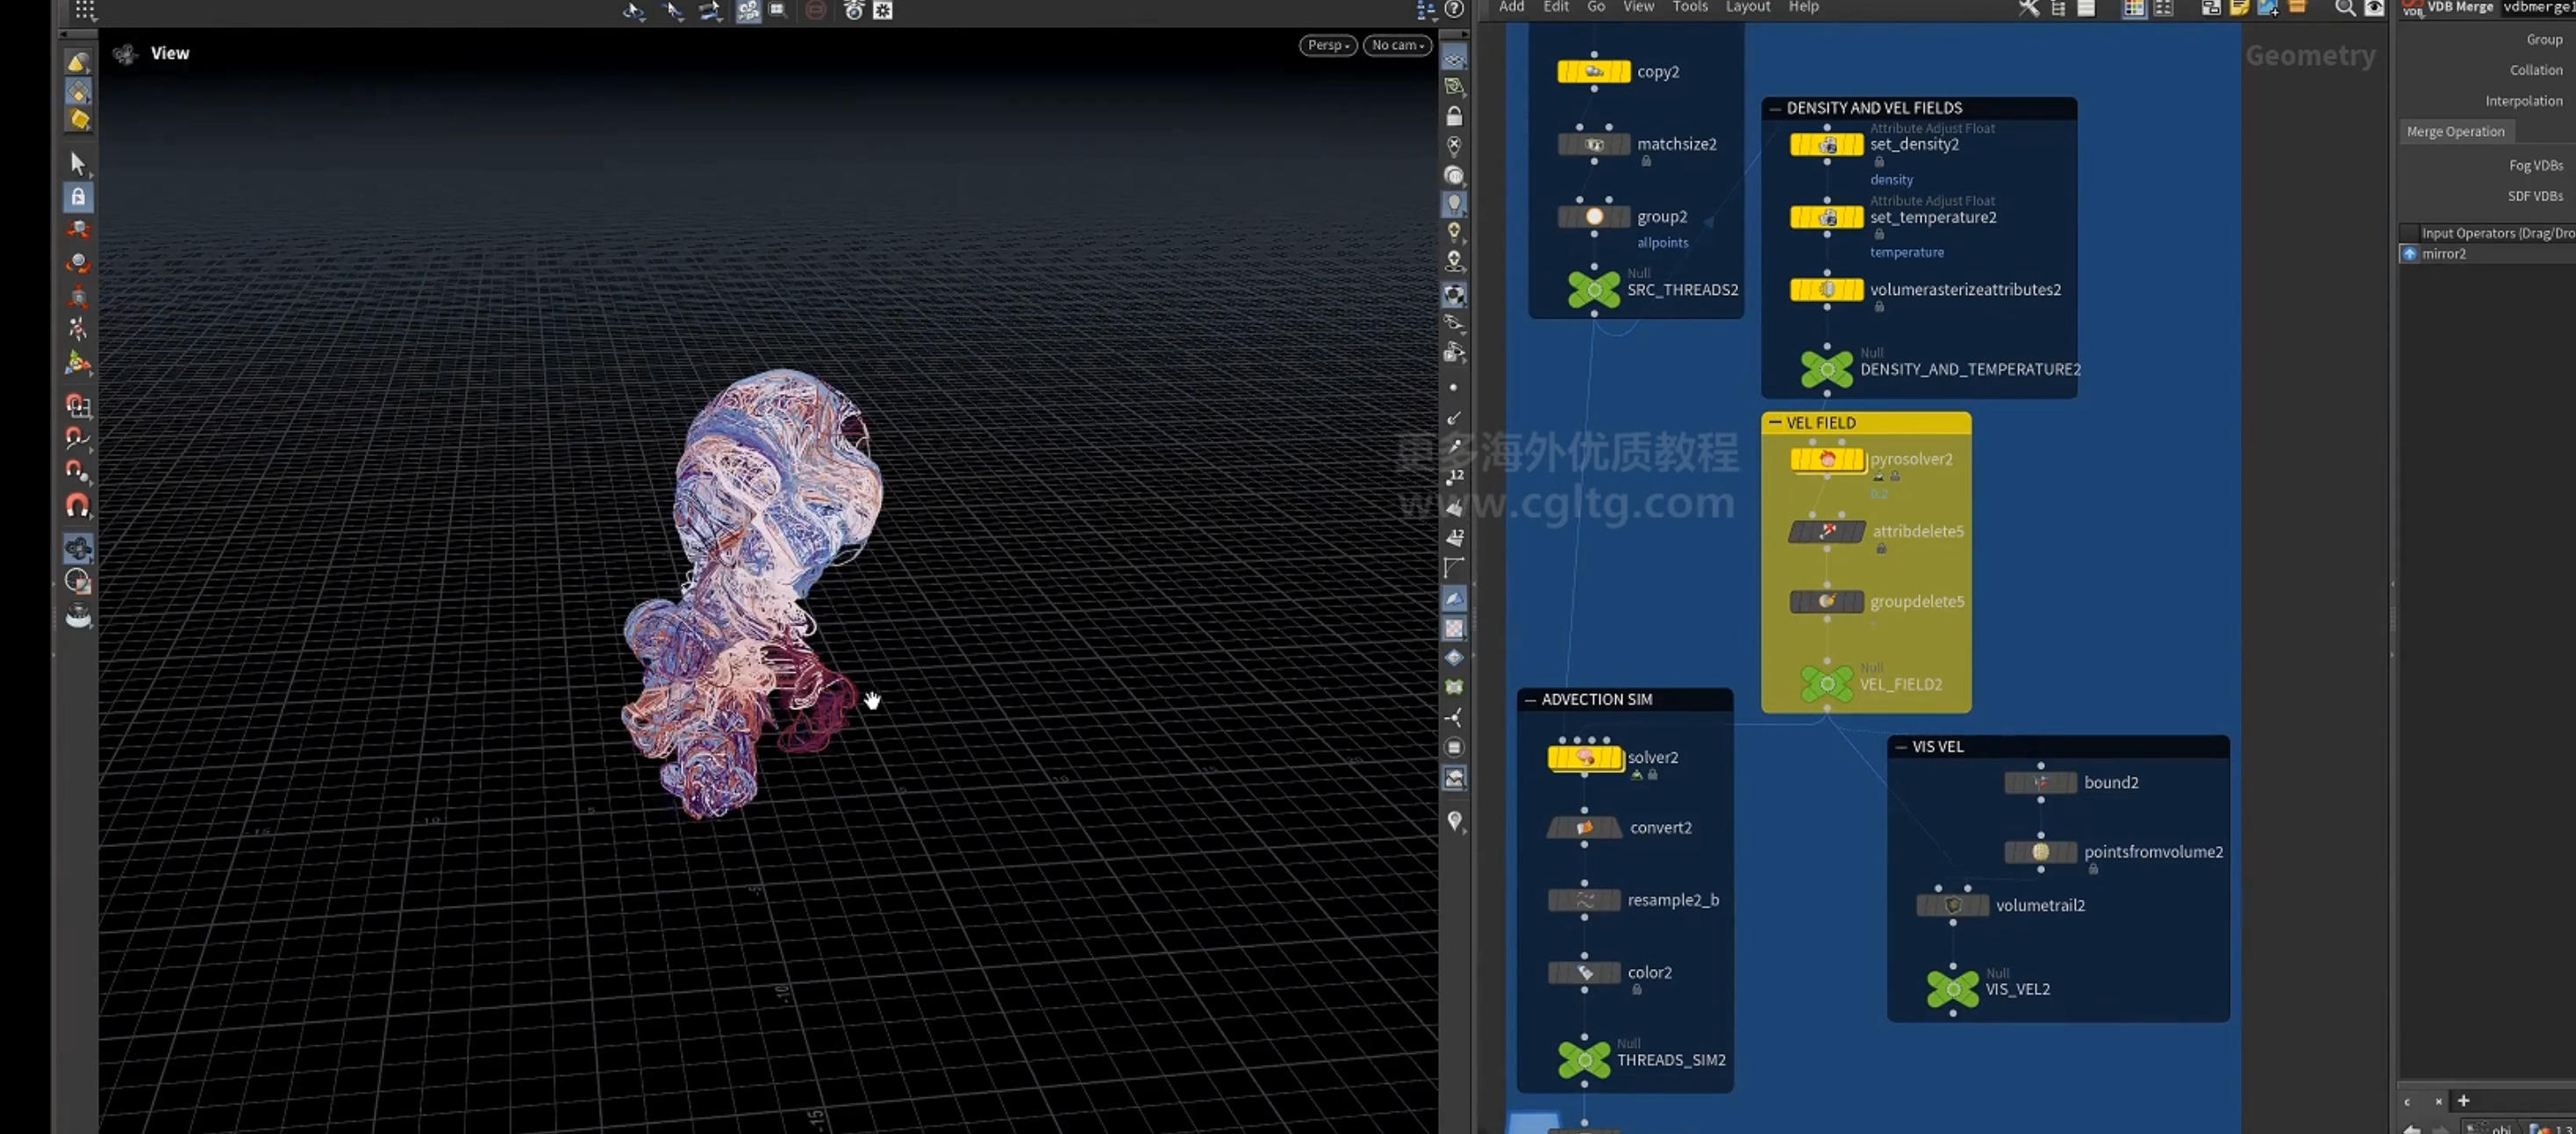The width and height of the screenshot is (2576, 1134).
Task: Open the No cam camera dropdown
Action: 1397,45
